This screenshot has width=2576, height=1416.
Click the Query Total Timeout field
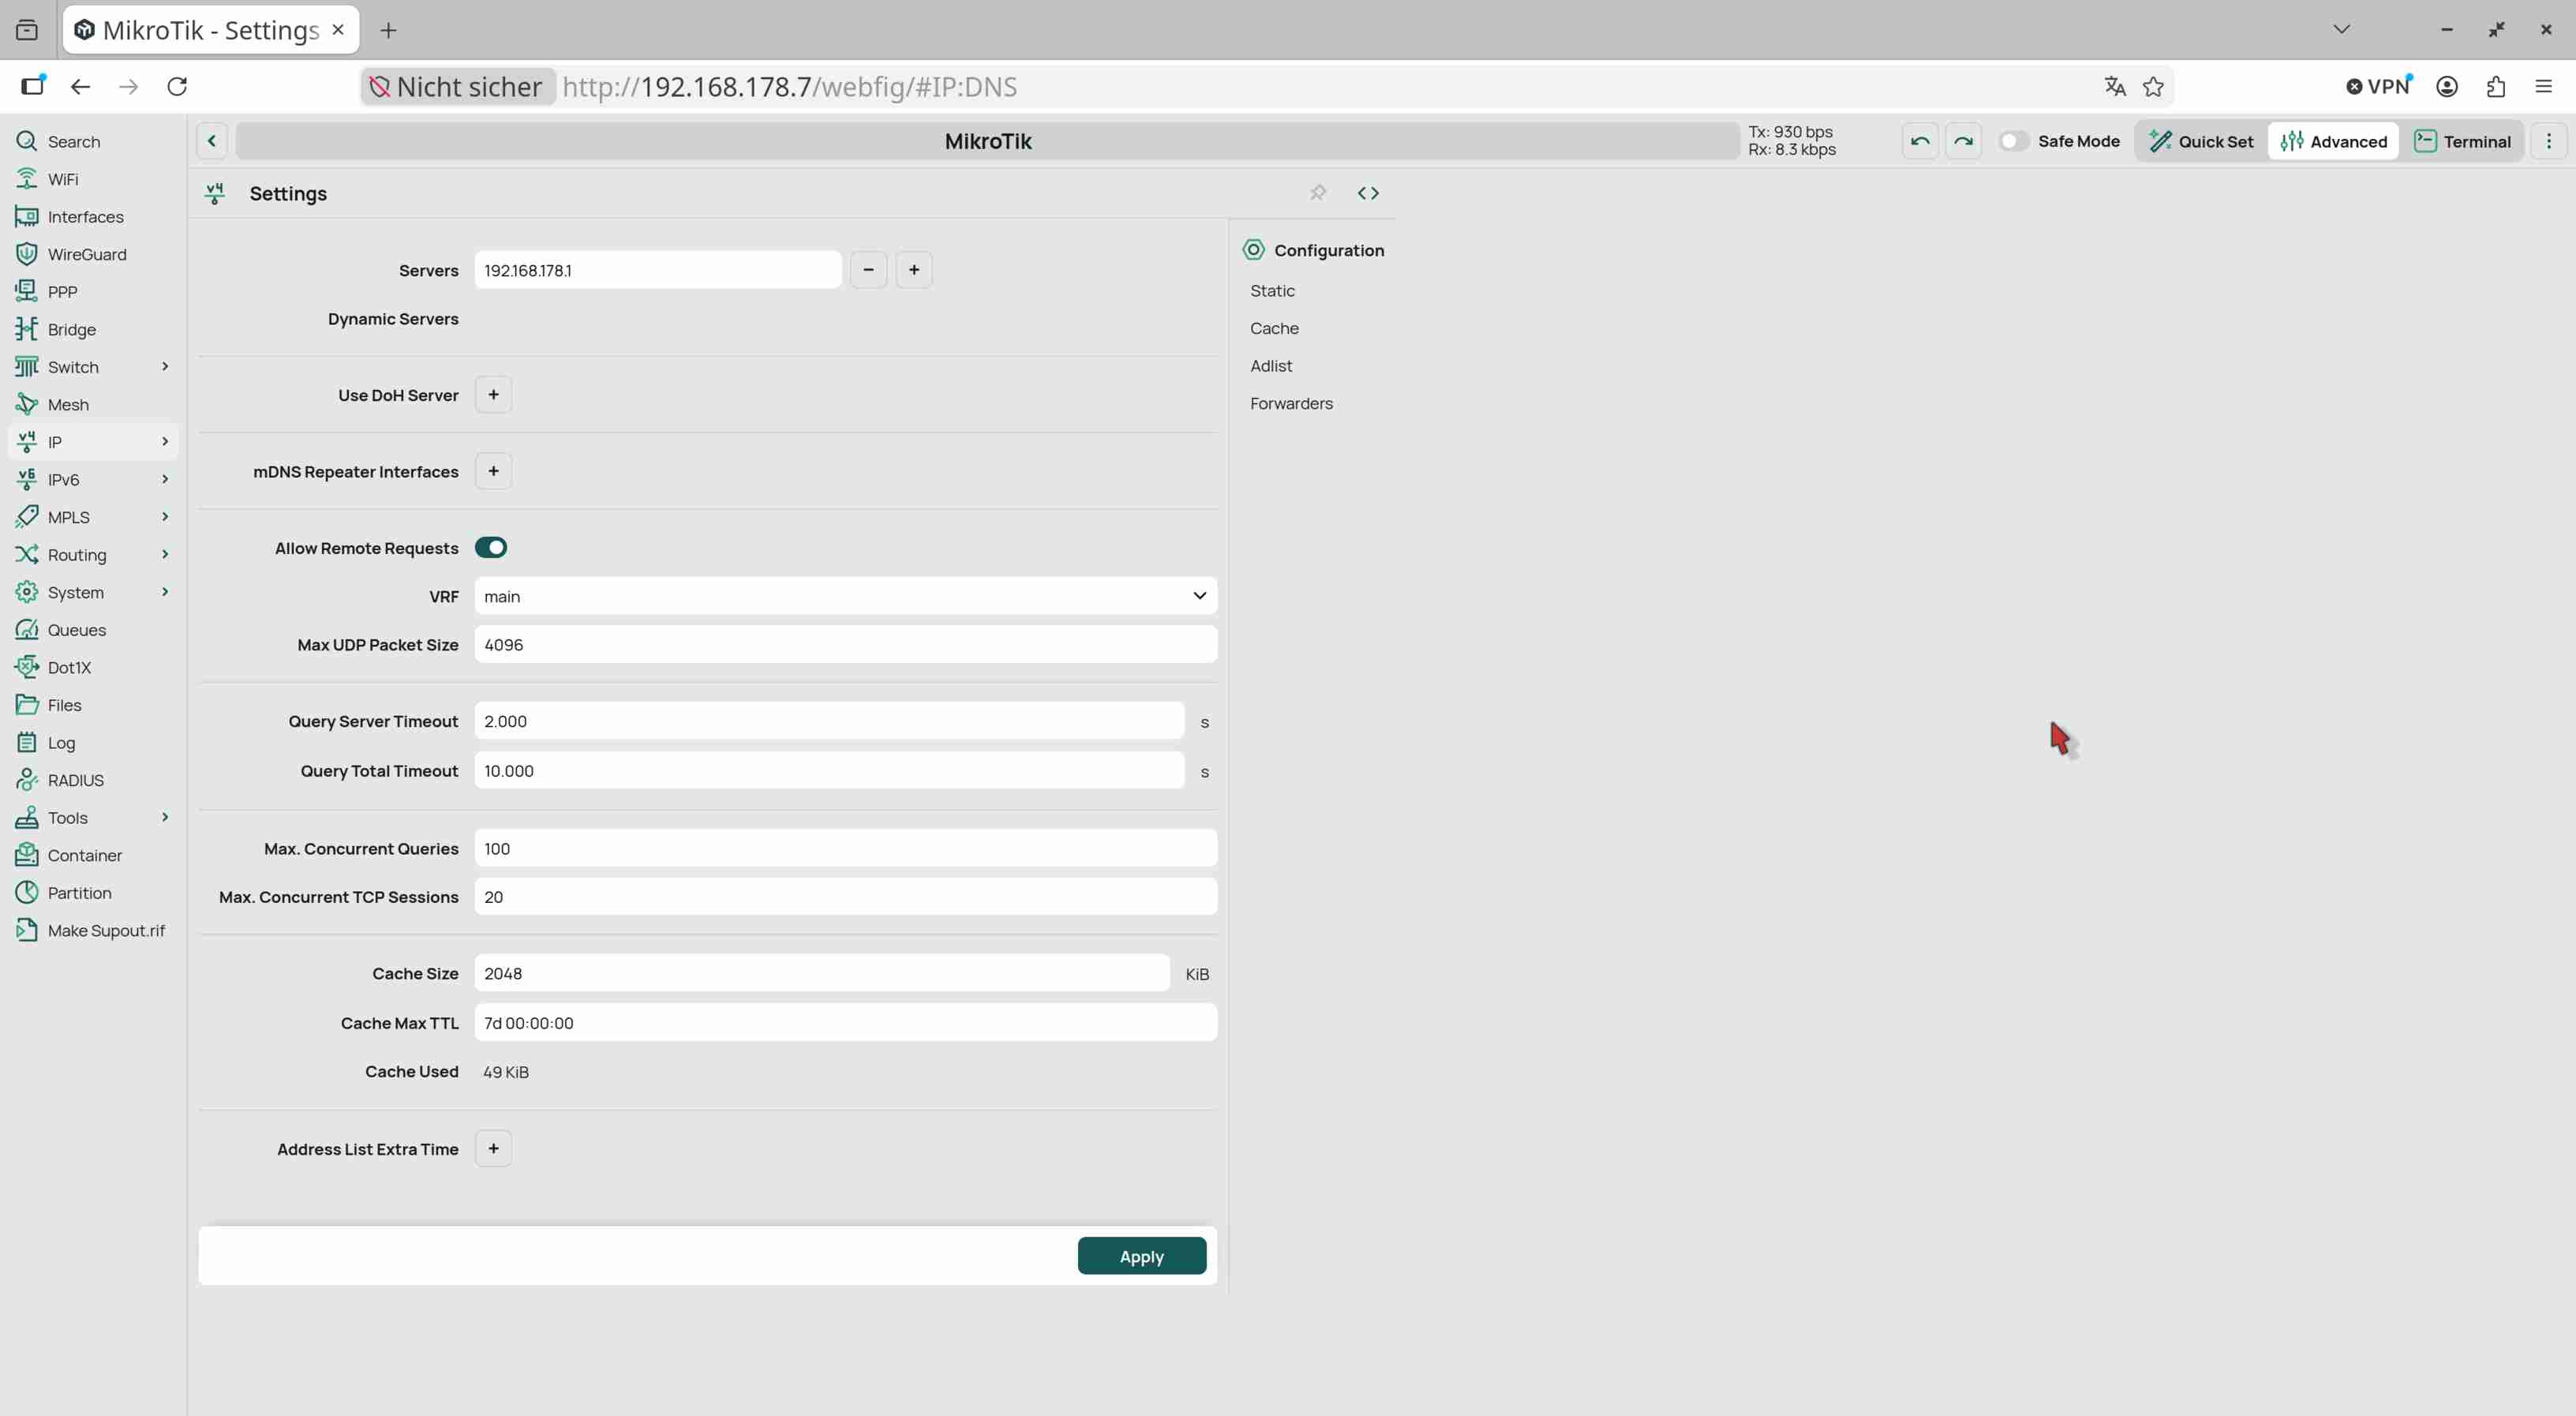[829, 771]
